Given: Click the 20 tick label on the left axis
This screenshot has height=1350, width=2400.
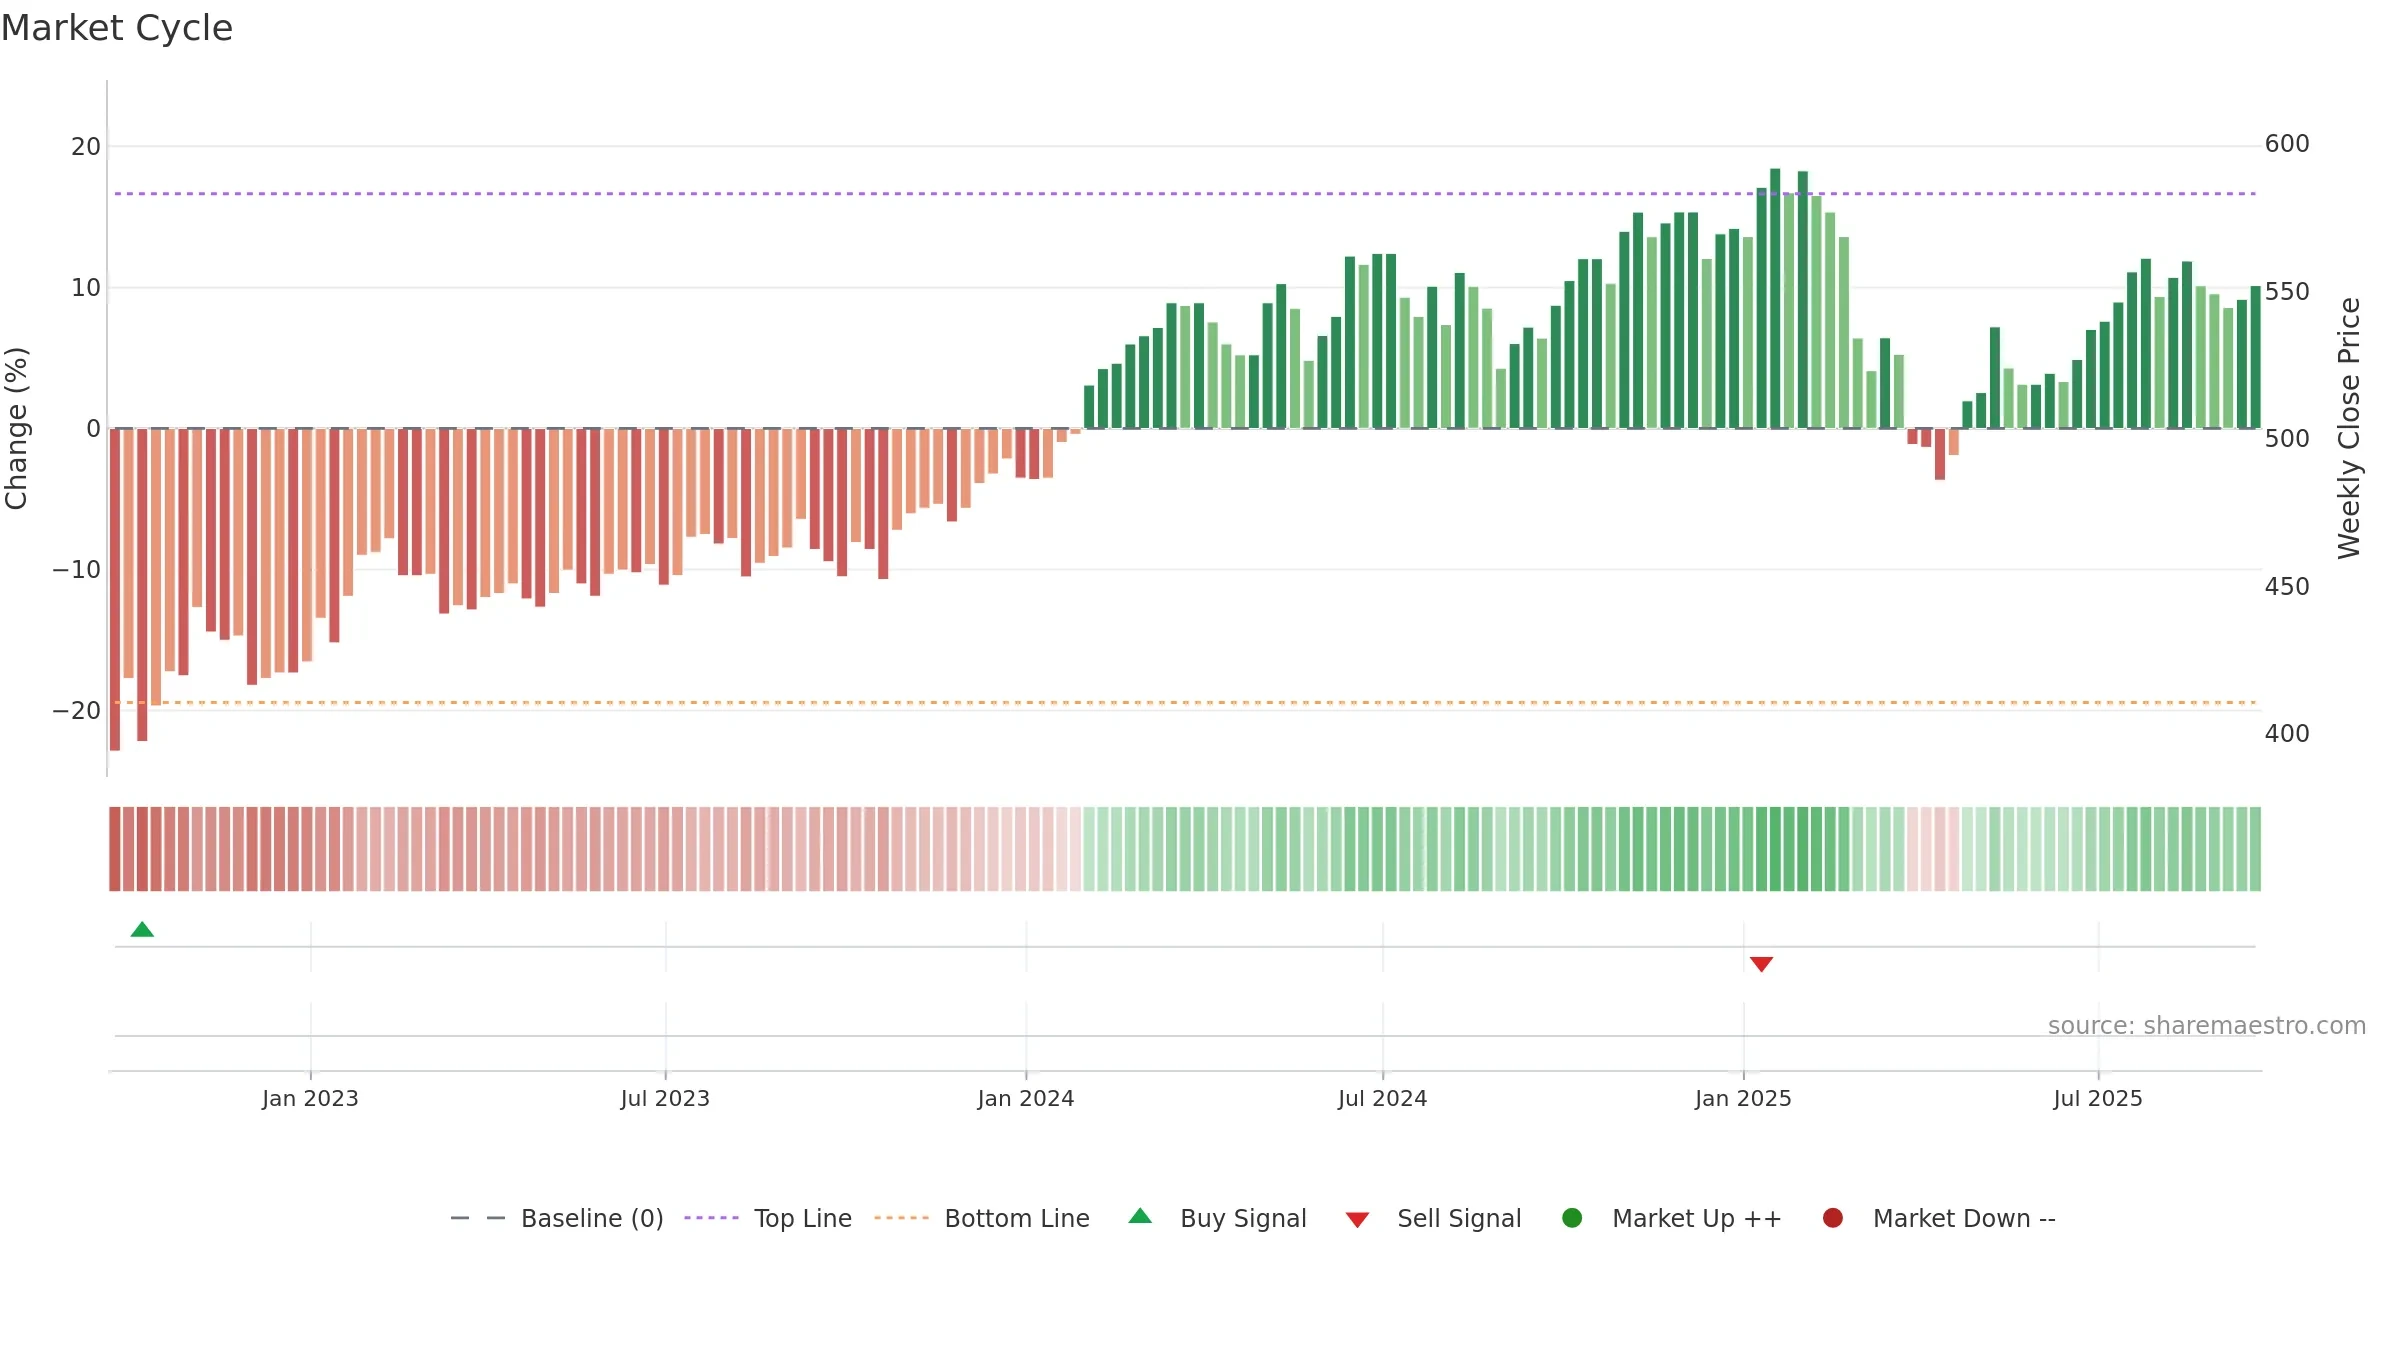Looking at the screenshot, I should (86, 147).
